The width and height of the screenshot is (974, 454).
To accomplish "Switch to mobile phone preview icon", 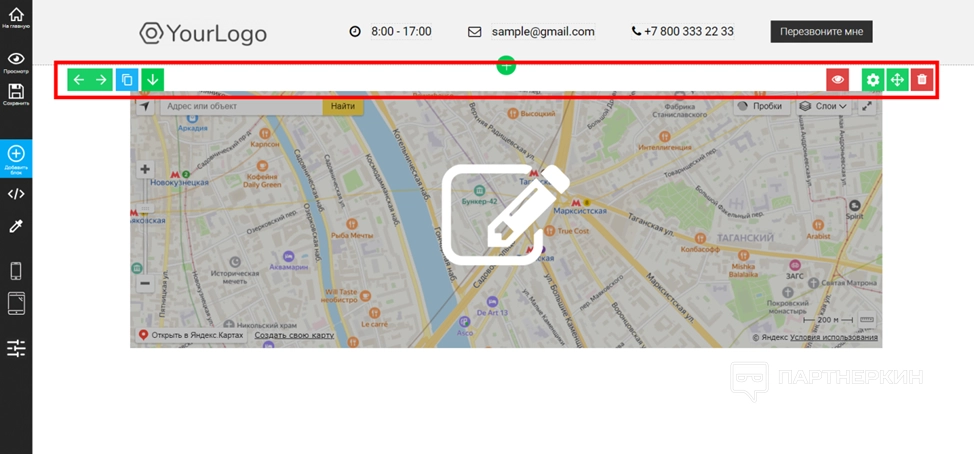I will point(16,271).
